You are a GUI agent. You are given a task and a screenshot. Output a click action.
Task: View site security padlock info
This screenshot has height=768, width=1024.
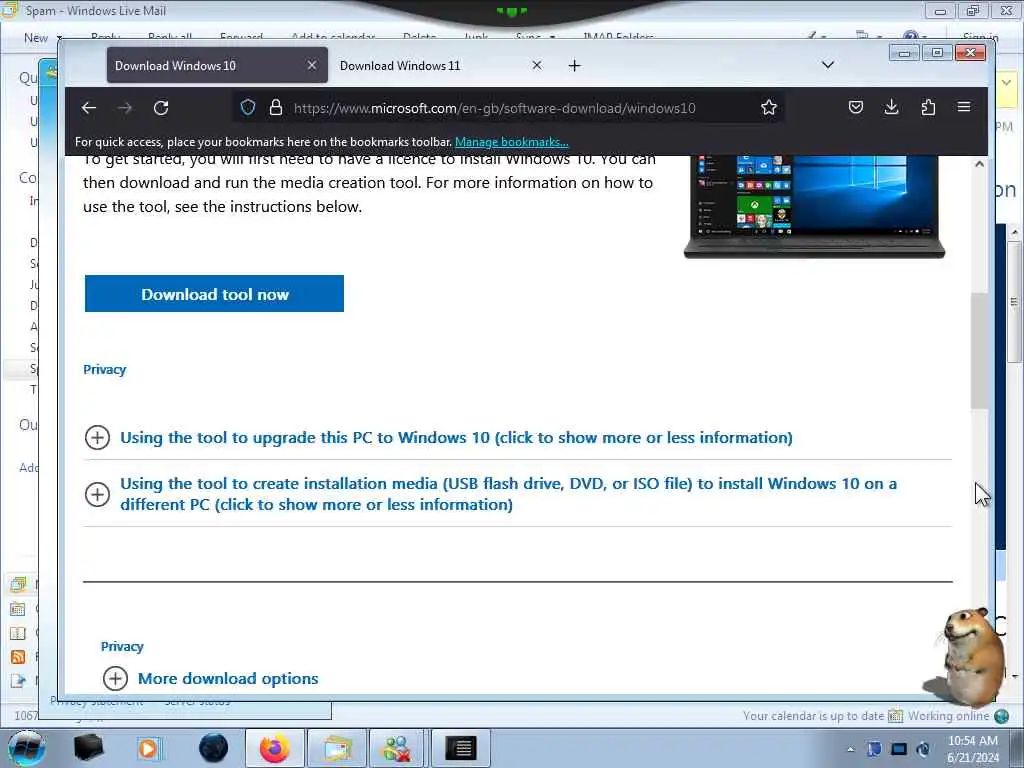[x=276, y=108]
